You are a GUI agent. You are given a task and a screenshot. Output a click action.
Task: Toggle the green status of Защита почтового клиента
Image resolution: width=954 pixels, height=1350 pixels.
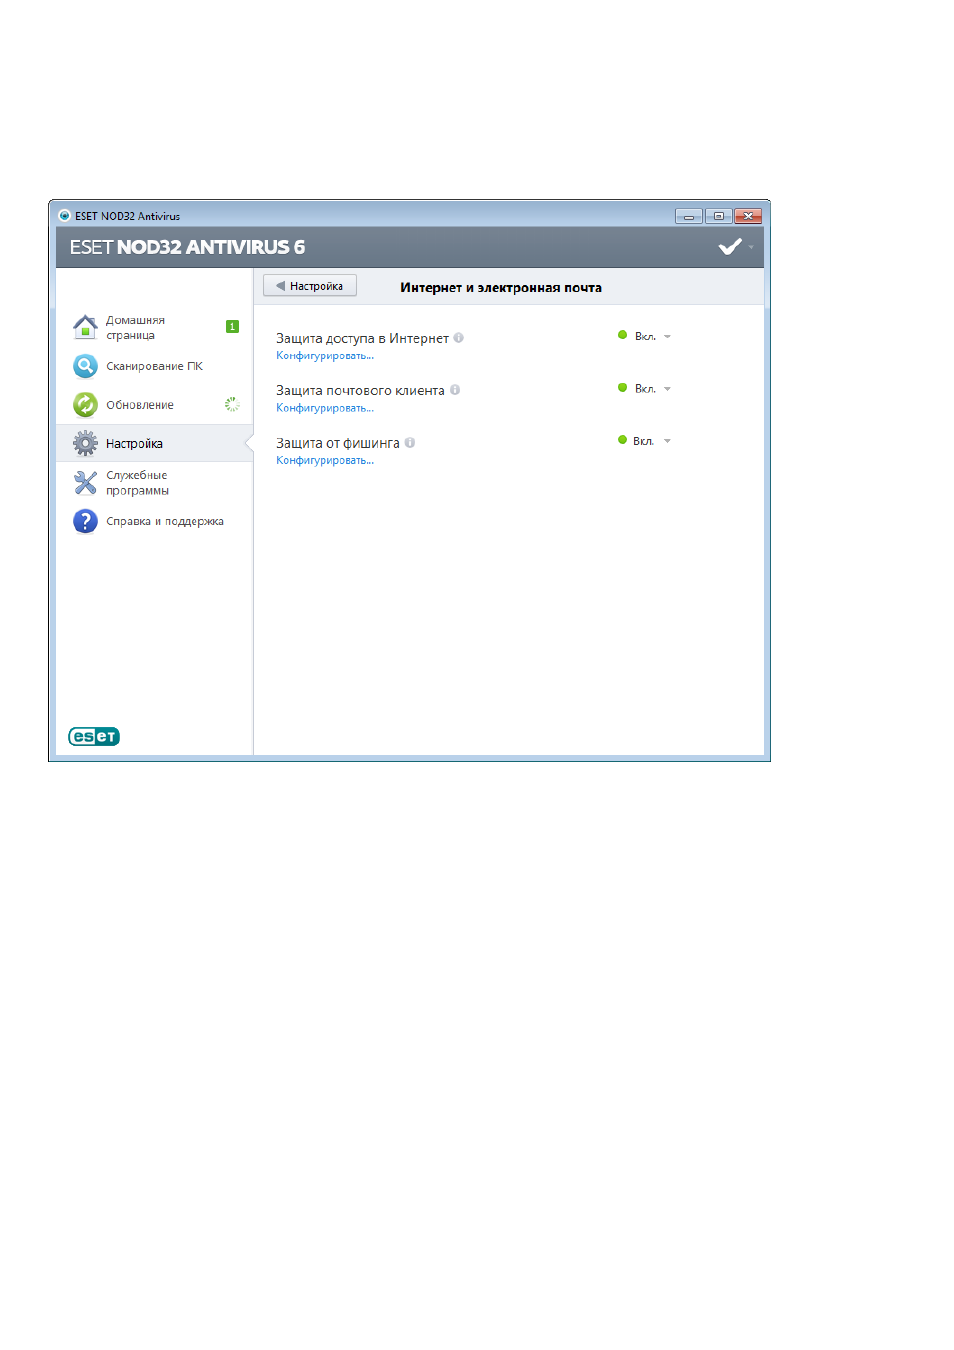coord(622,387)
